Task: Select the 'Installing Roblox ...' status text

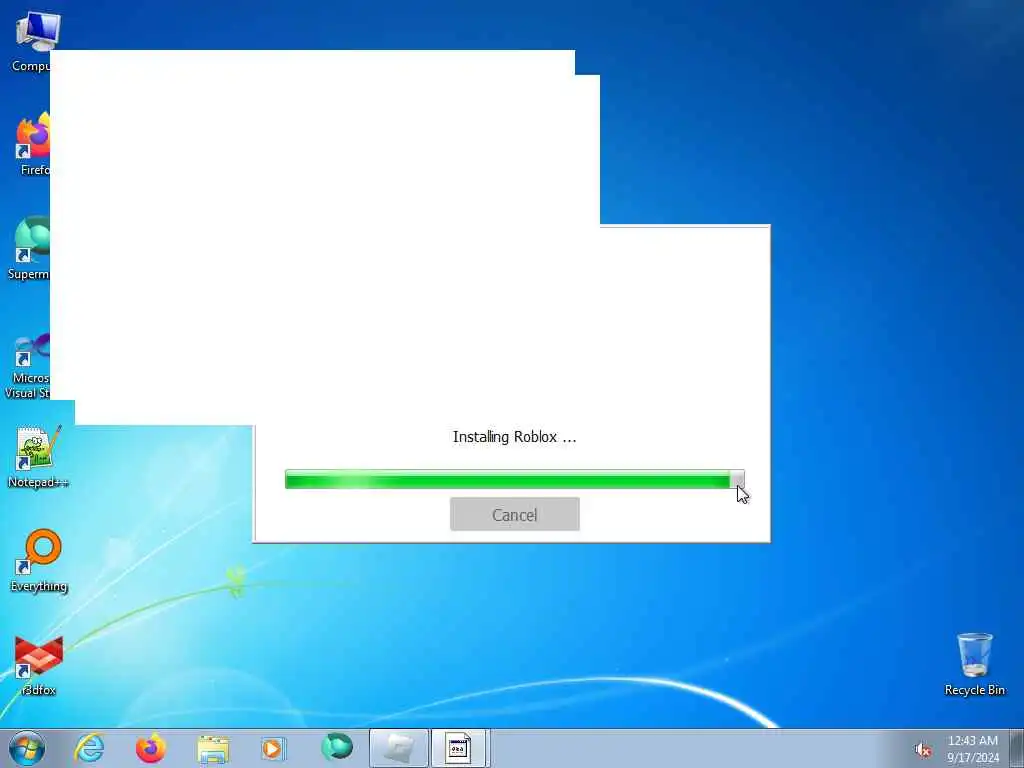Action: click(x=515, y=437)
